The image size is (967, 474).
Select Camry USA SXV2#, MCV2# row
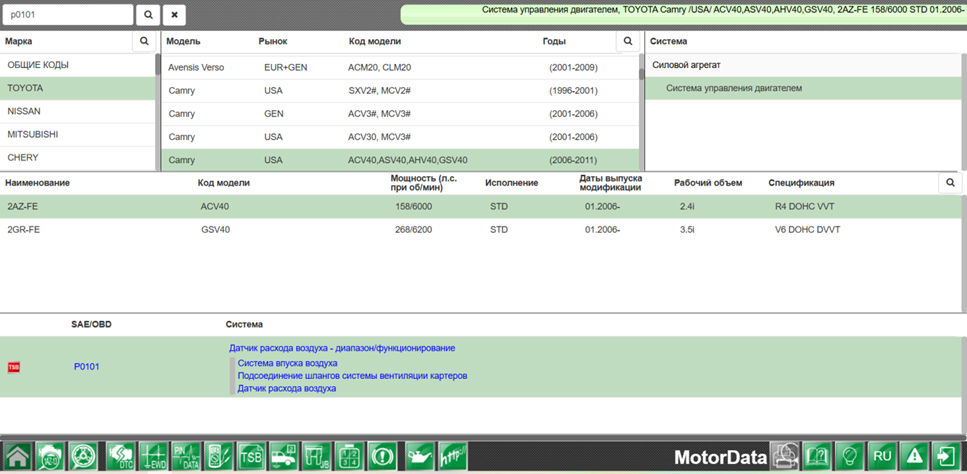click(400, 91)
